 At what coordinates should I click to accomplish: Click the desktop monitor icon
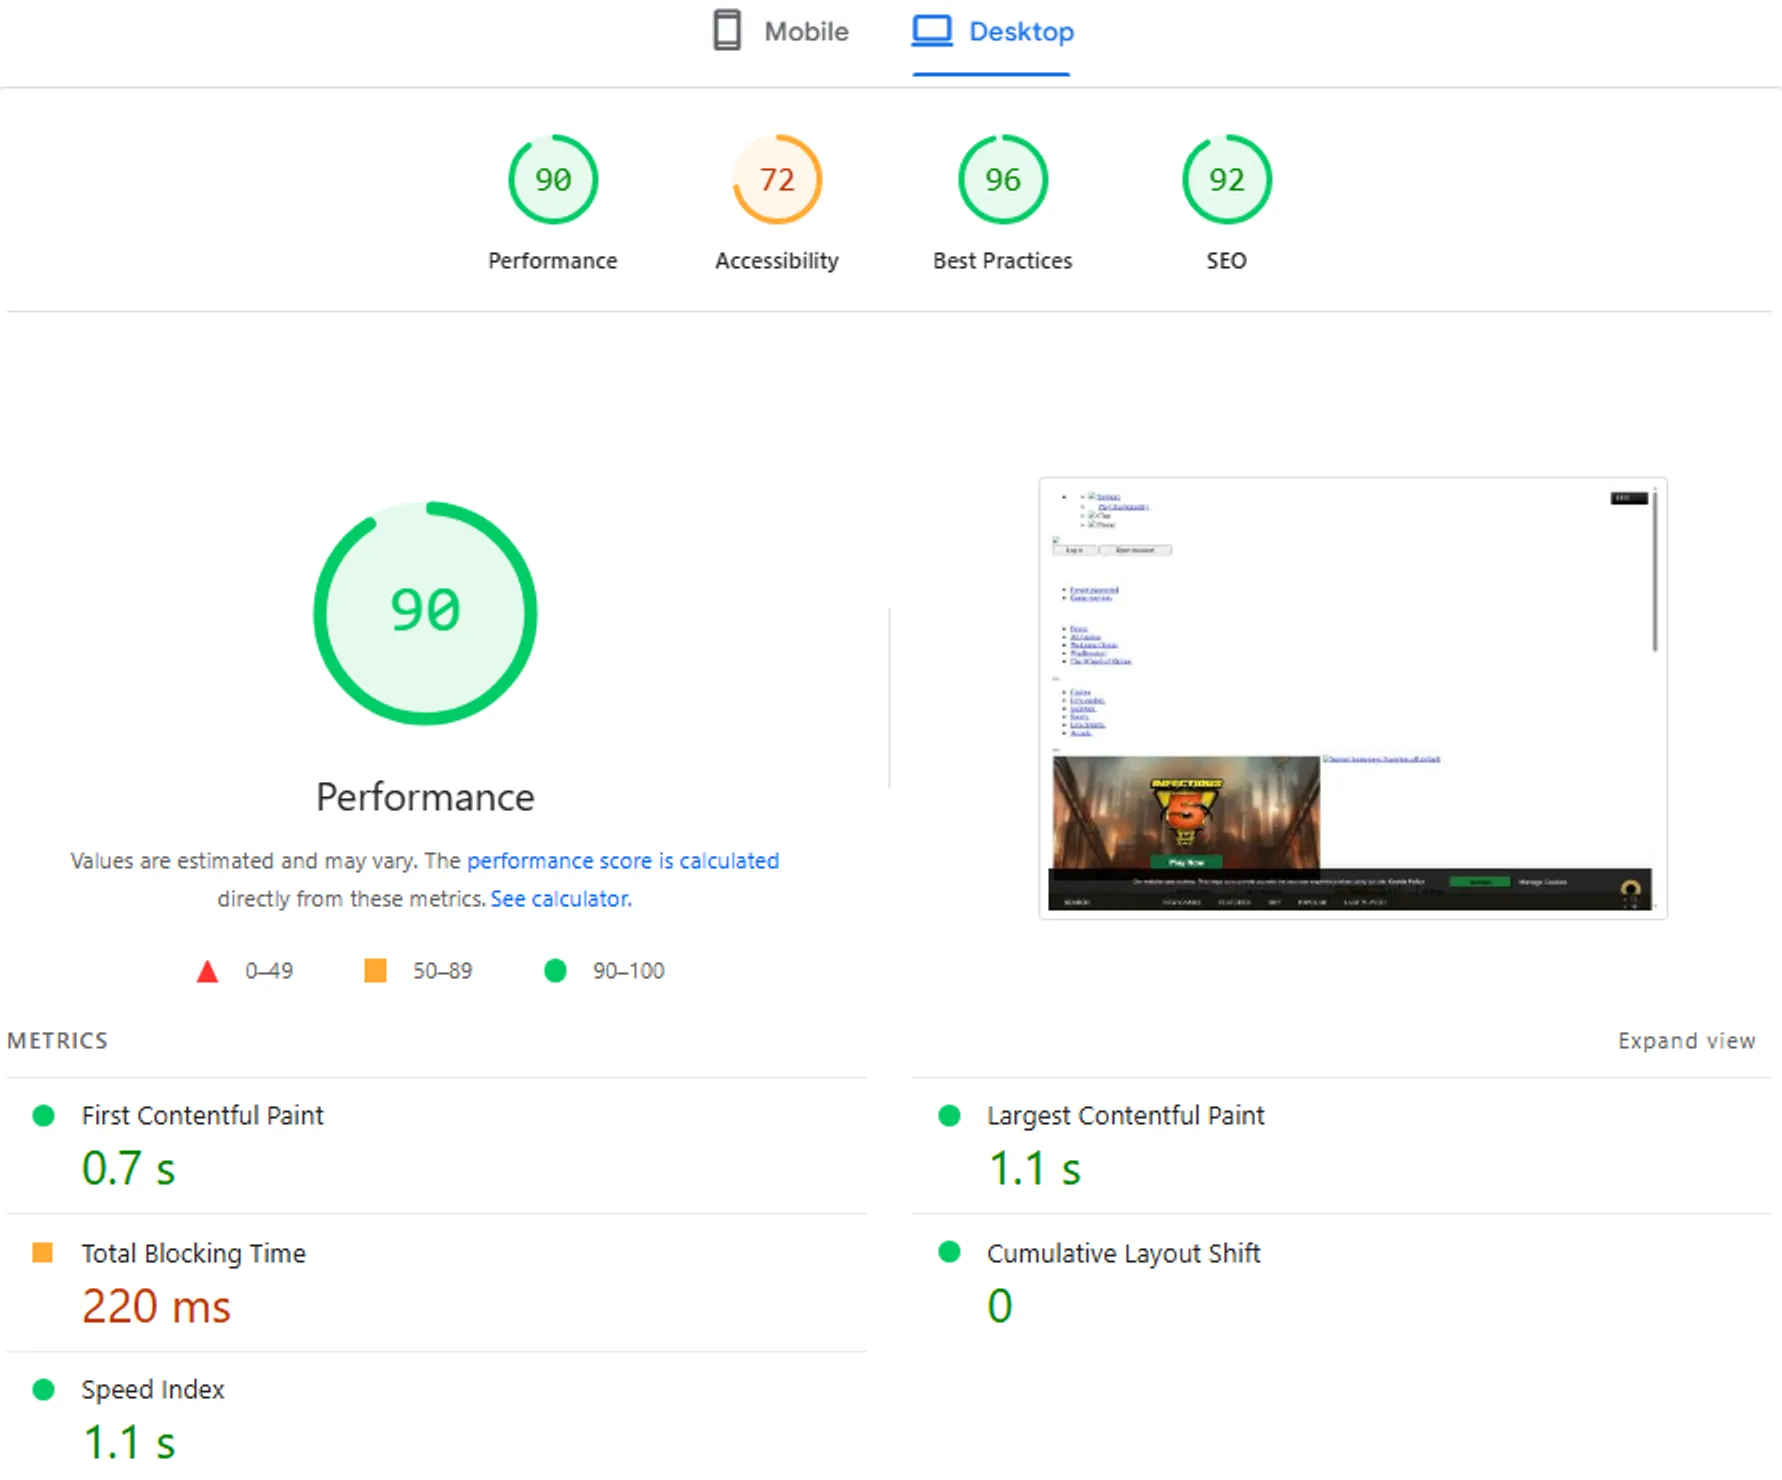(x=931, y=31)
